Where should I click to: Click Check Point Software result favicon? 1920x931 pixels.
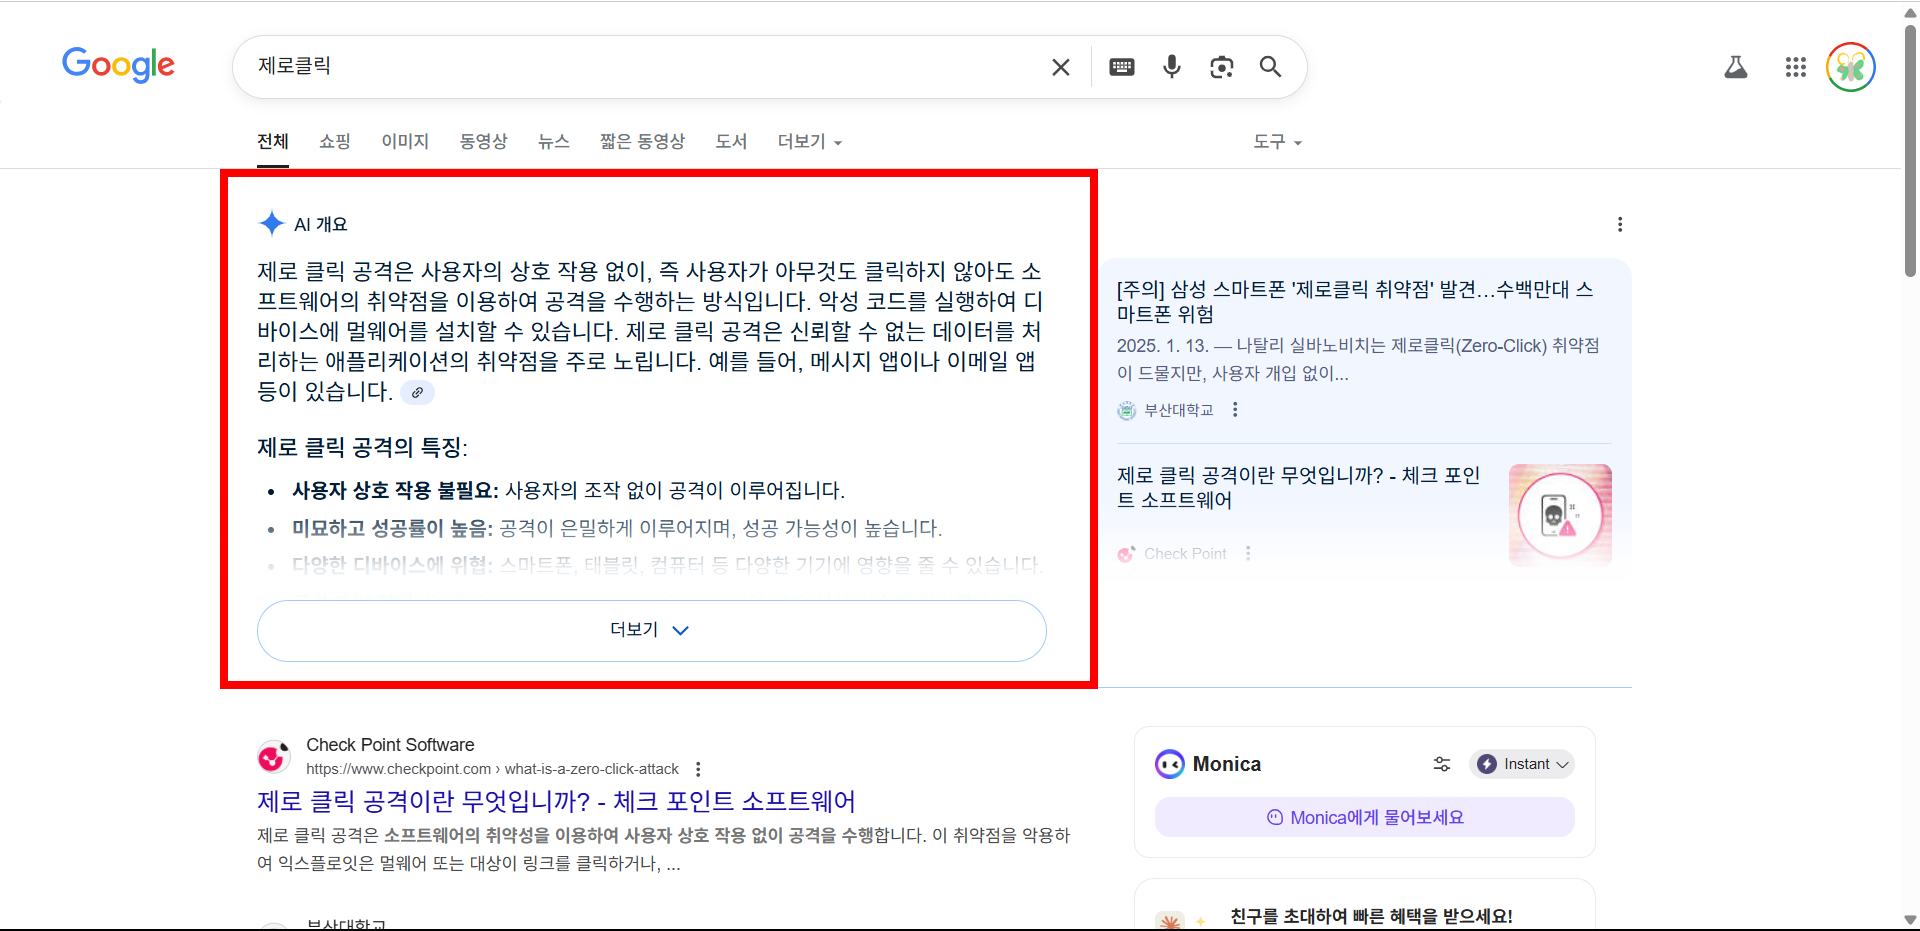[x=274, y=757]
